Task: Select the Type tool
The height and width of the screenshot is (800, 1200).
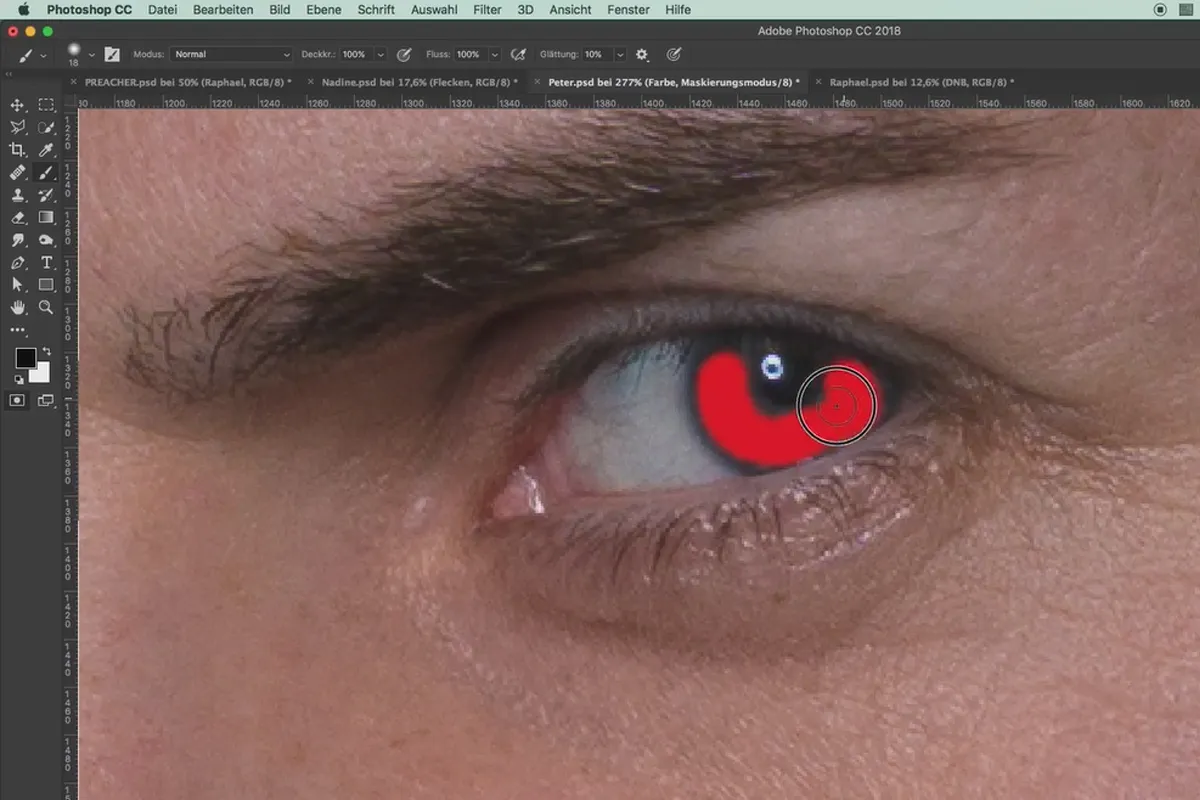Action: [x=46, y=263]
